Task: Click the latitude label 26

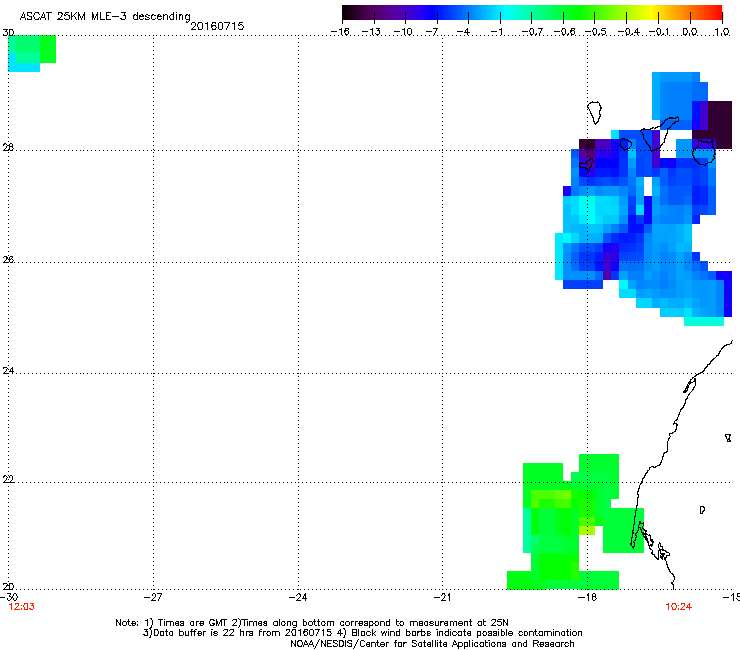Action: 8,259
